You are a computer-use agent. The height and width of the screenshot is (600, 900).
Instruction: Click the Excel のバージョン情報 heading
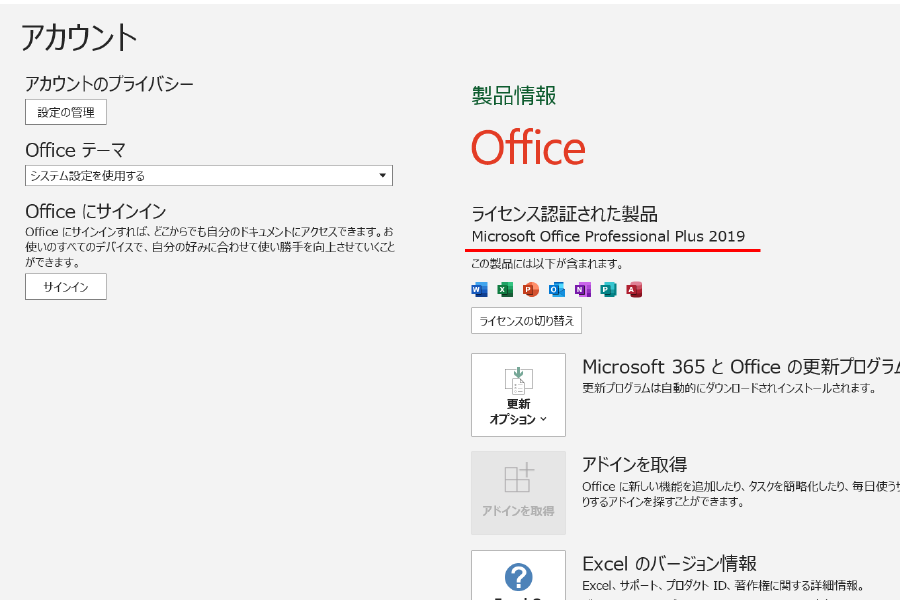[669, 564]
